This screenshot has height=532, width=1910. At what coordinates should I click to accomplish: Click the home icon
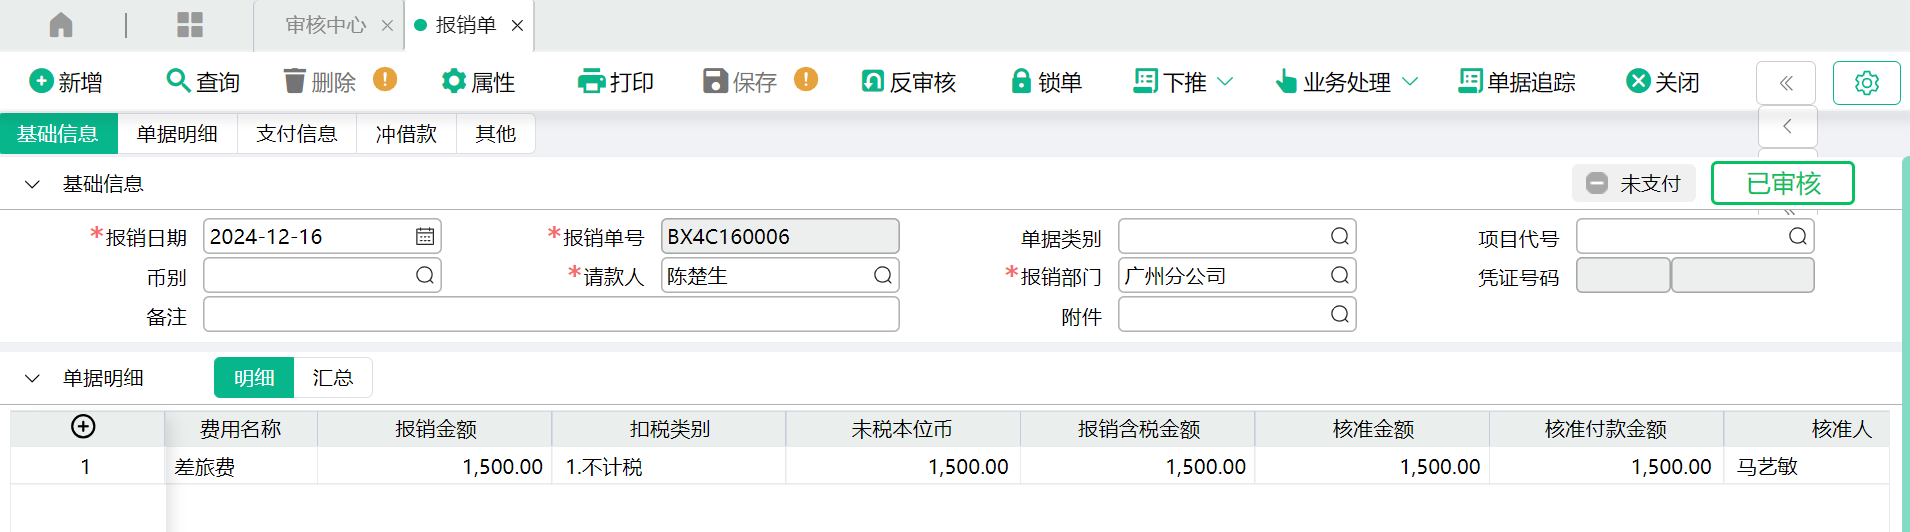click(61, 25)
